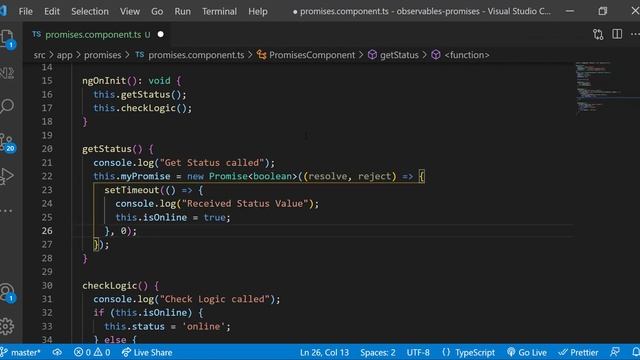Split the editor to the right
The image size is (640, 360).
pyautogui.click(x=617, y=34)
